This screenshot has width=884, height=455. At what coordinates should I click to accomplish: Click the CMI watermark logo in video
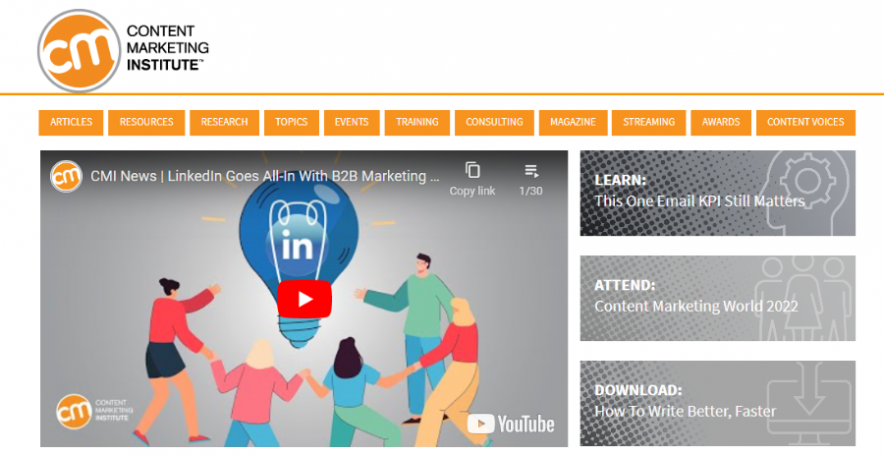point(95,411)
